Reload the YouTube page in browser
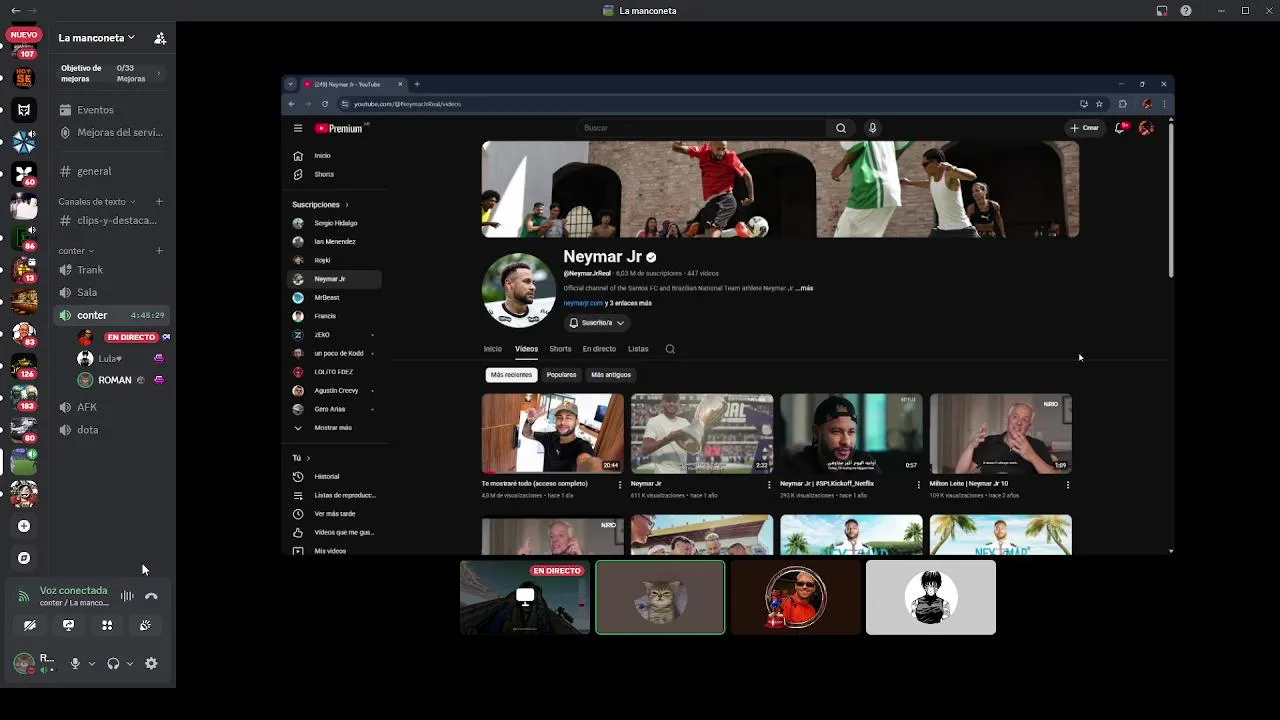1280x720 pixels. point(325,104)
